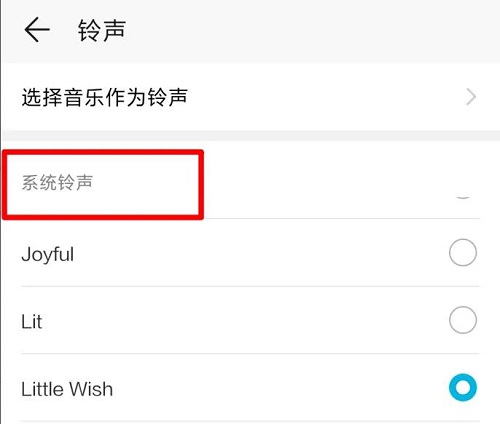500x424 pixels.
Task: Click the selected blue Little Wish radio
Action: point(463,387)
